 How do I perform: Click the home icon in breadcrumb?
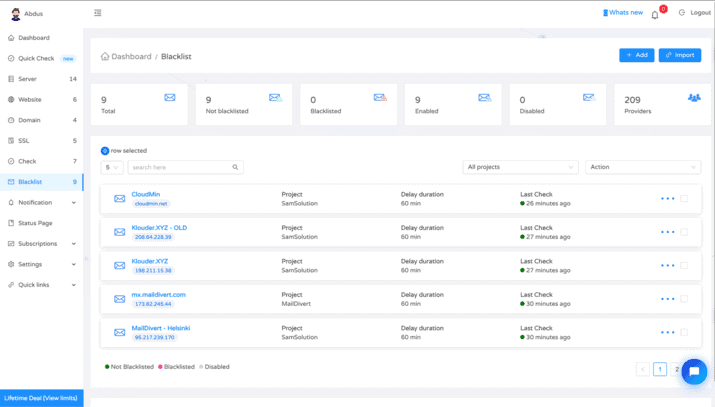105,57
